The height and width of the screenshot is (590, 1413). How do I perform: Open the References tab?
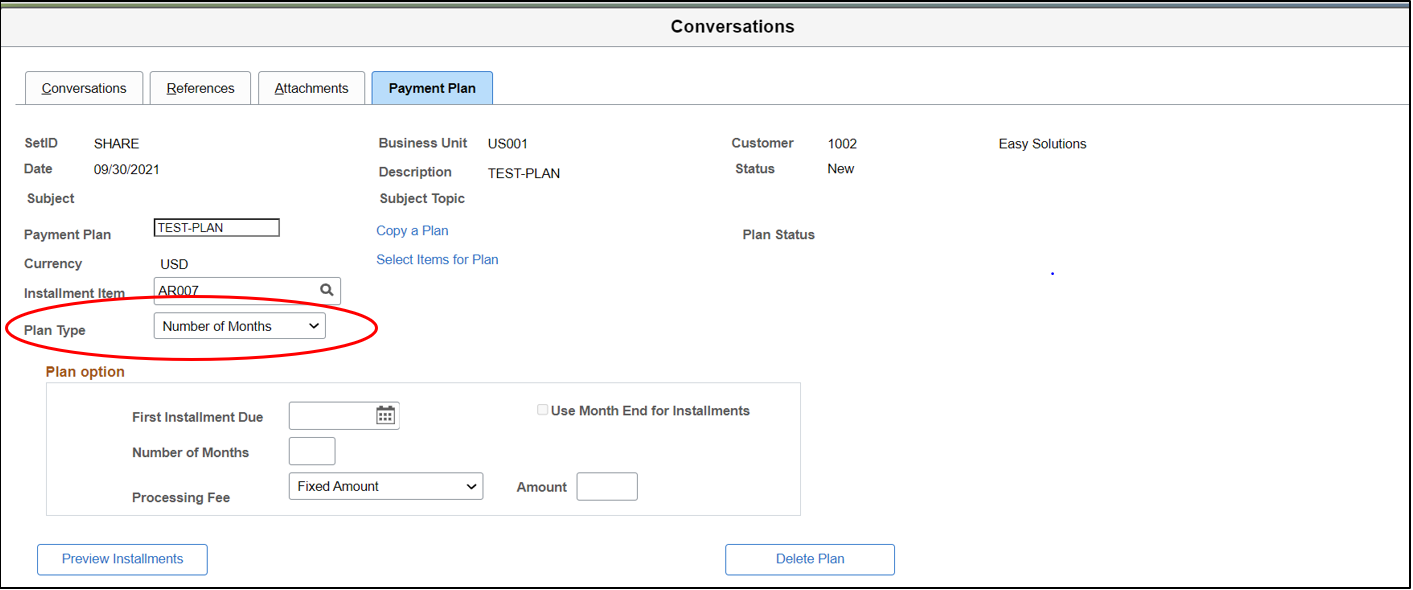200,88
